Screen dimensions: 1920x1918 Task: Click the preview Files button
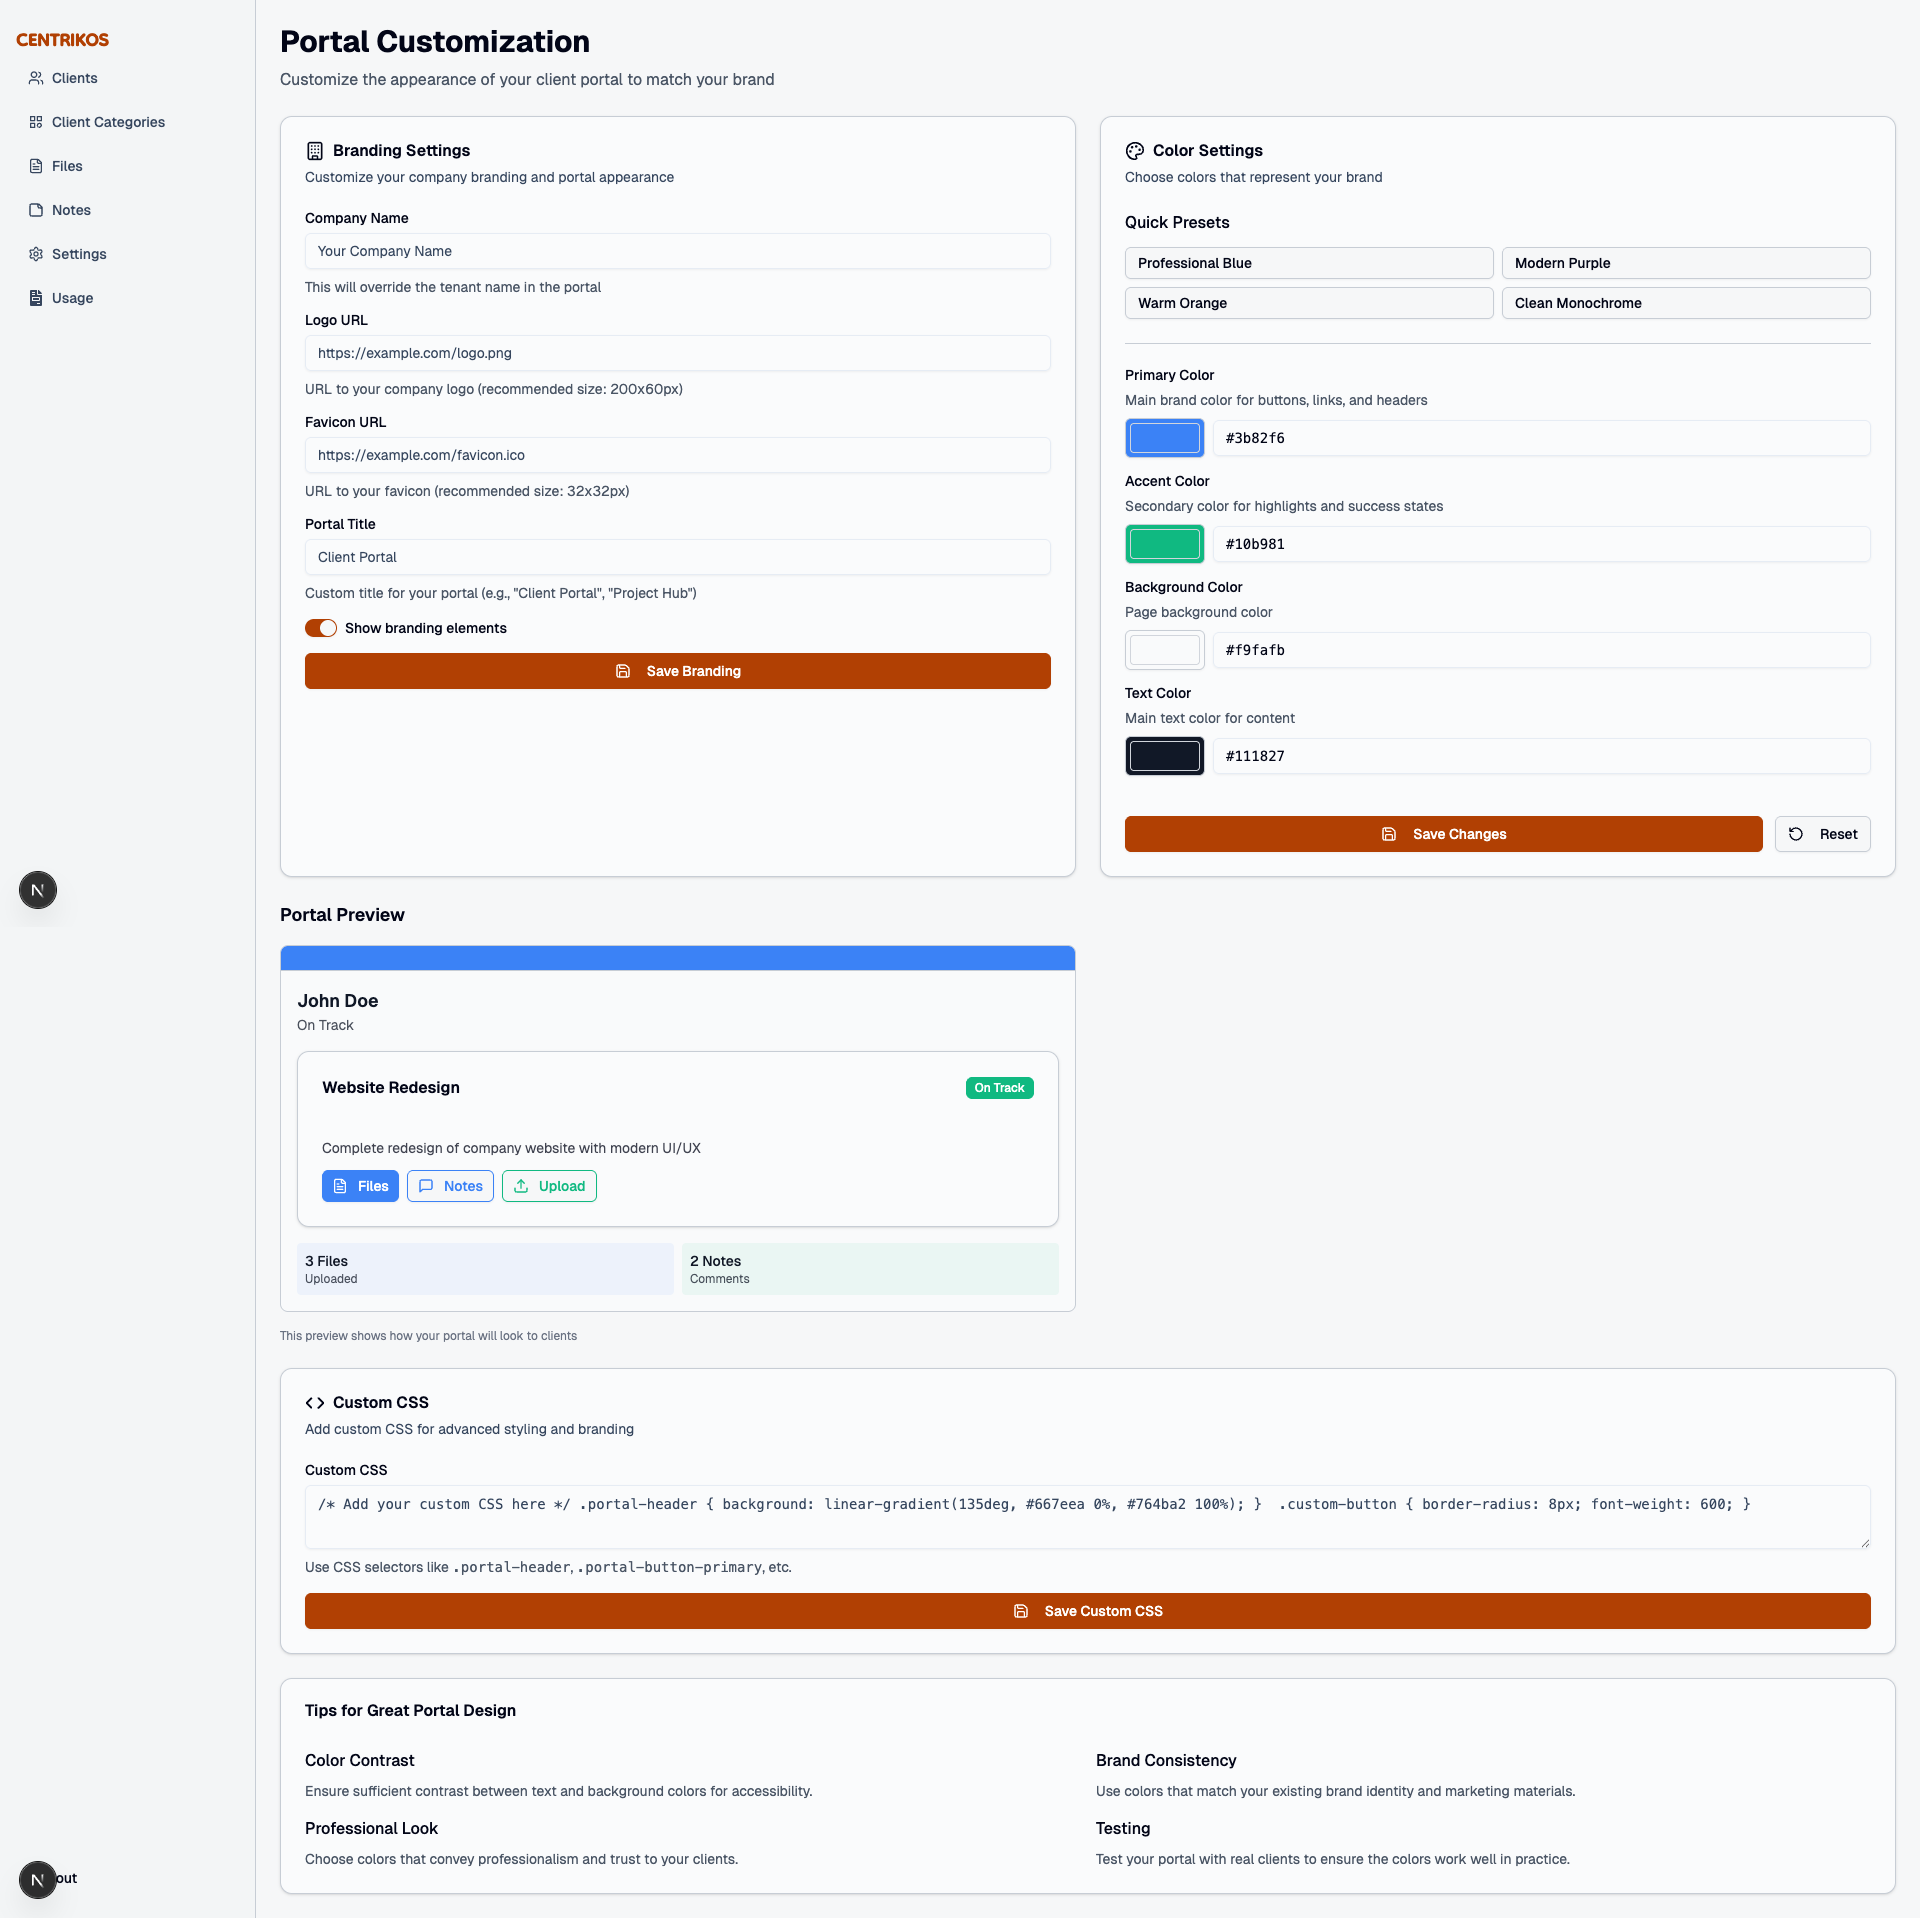click(360, 1186)
